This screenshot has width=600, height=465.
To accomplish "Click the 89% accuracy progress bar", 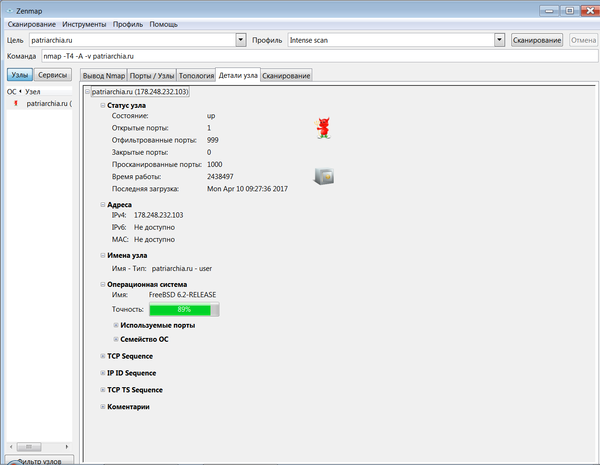I will point(184,309).
